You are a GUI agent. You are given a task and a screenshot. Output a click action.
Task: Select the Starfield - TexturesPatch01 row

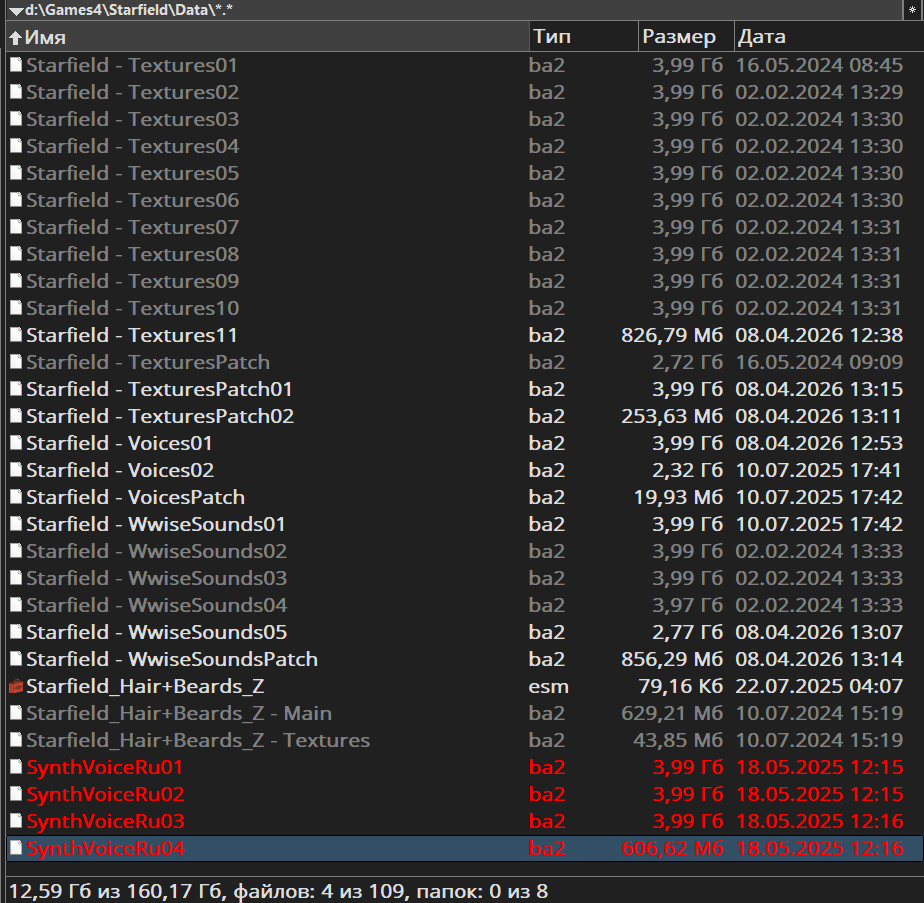[159, 390]
